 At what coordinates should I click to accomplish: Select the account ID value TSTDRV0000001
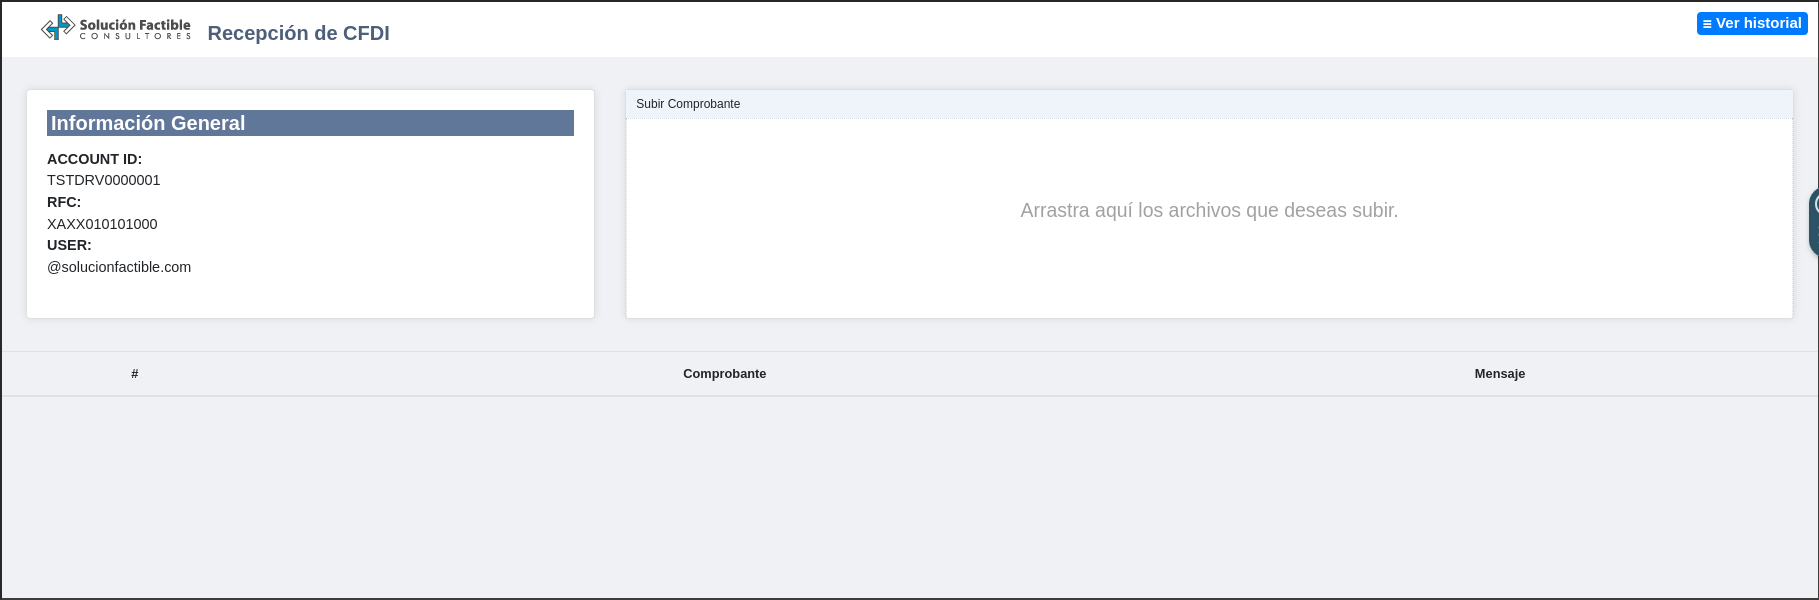tap(103, 180)
